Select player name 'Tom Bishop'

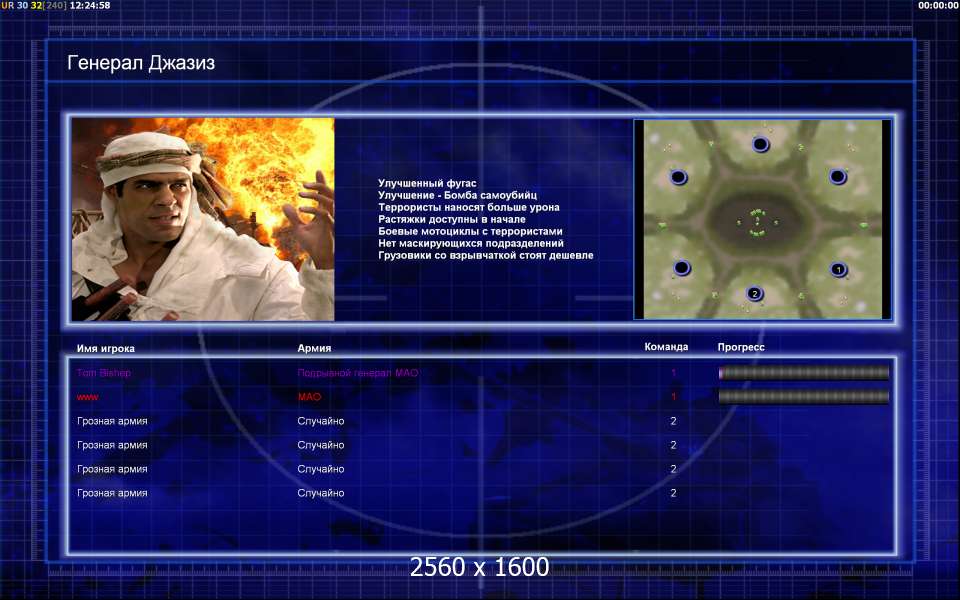104,372
